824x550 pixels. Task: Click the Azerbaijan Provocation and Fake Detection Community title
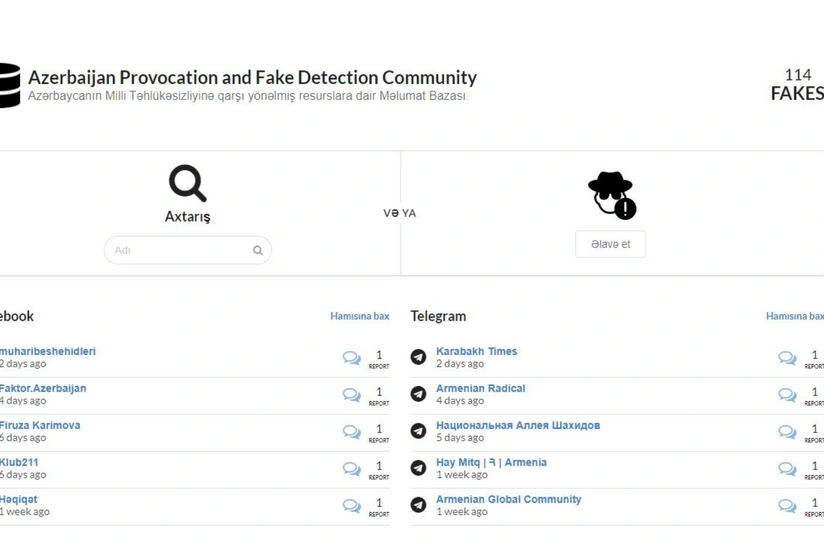[252, 78]
